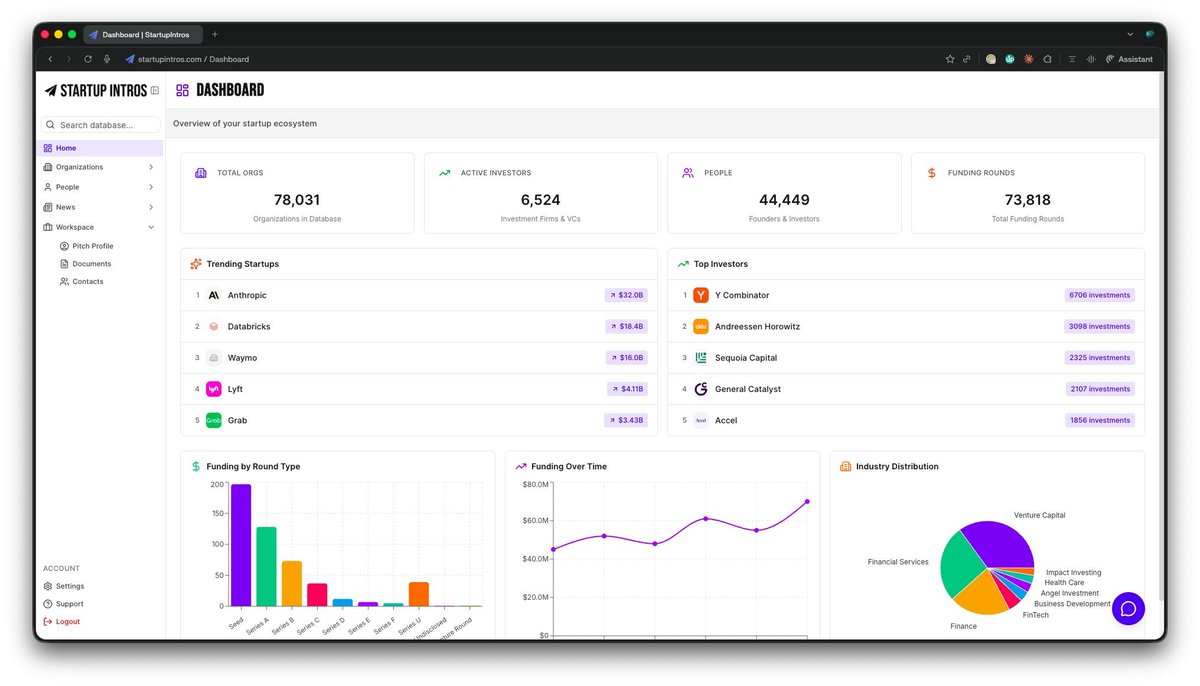
Task: Open browser extensions puzzle icon
Action: pos(1047,59)
